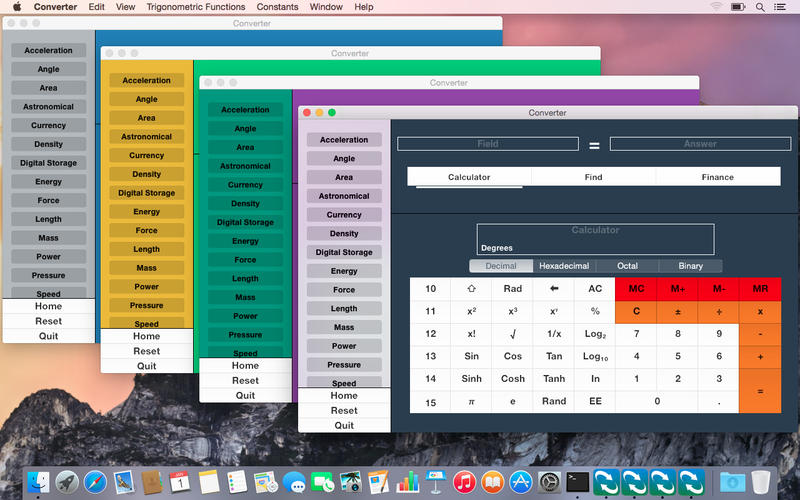Select Hexadecimal number mode
This screenshot has width=800, height=500.
click(x=564, y=266)
